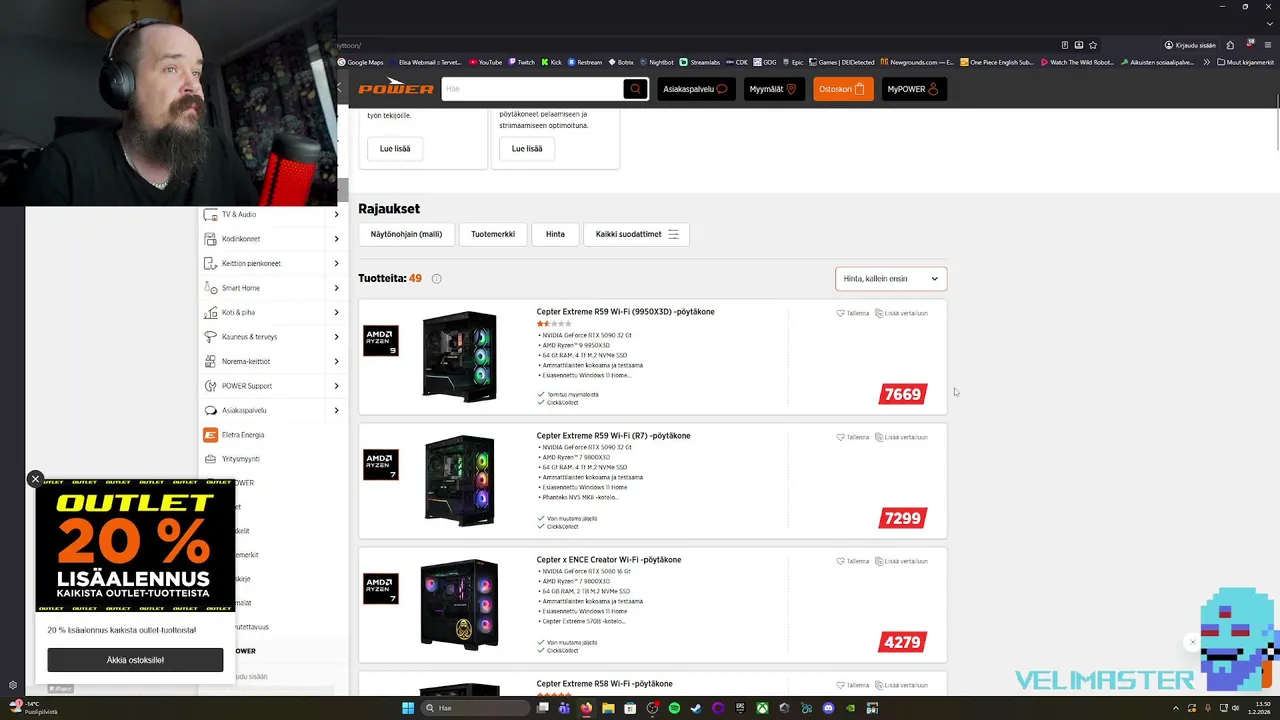Open the Firefox hamburger menu

[x=1268, y=45]
